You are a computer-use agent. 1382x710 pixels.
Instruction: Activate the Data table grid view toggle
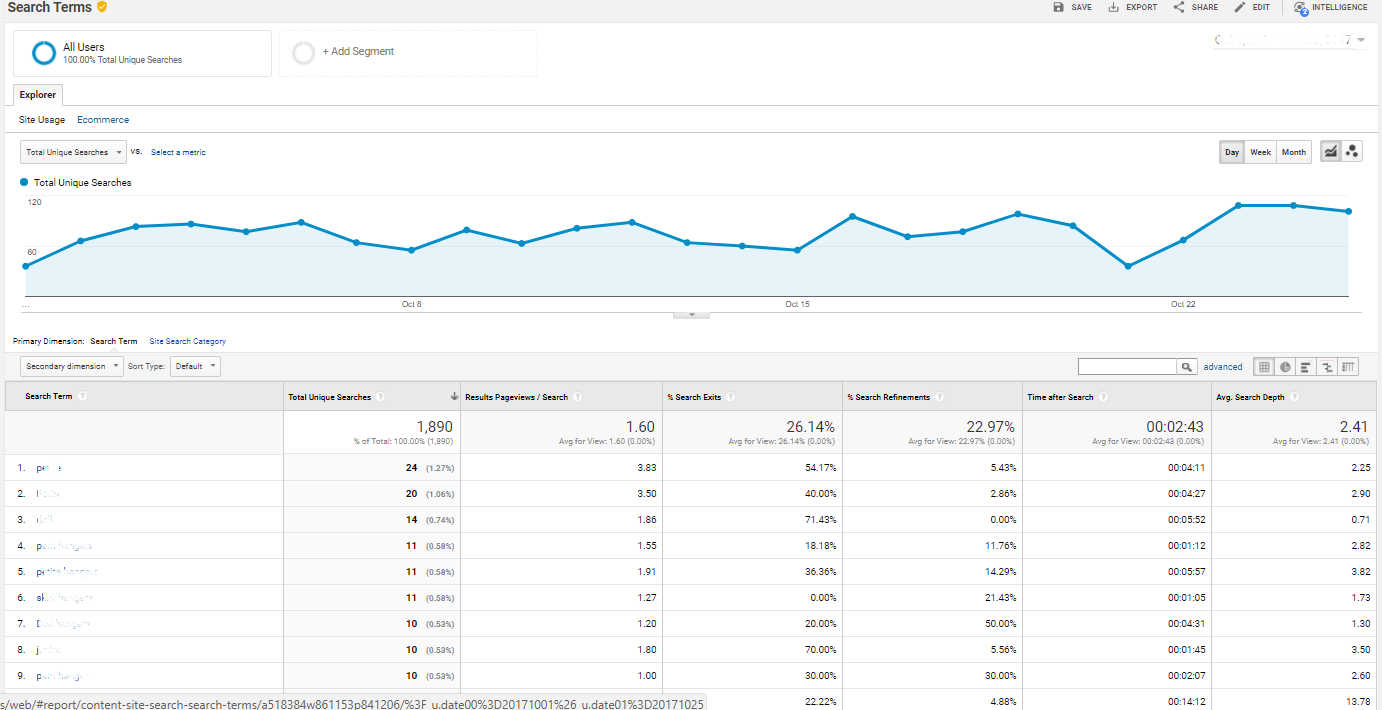pos(1265,366)
